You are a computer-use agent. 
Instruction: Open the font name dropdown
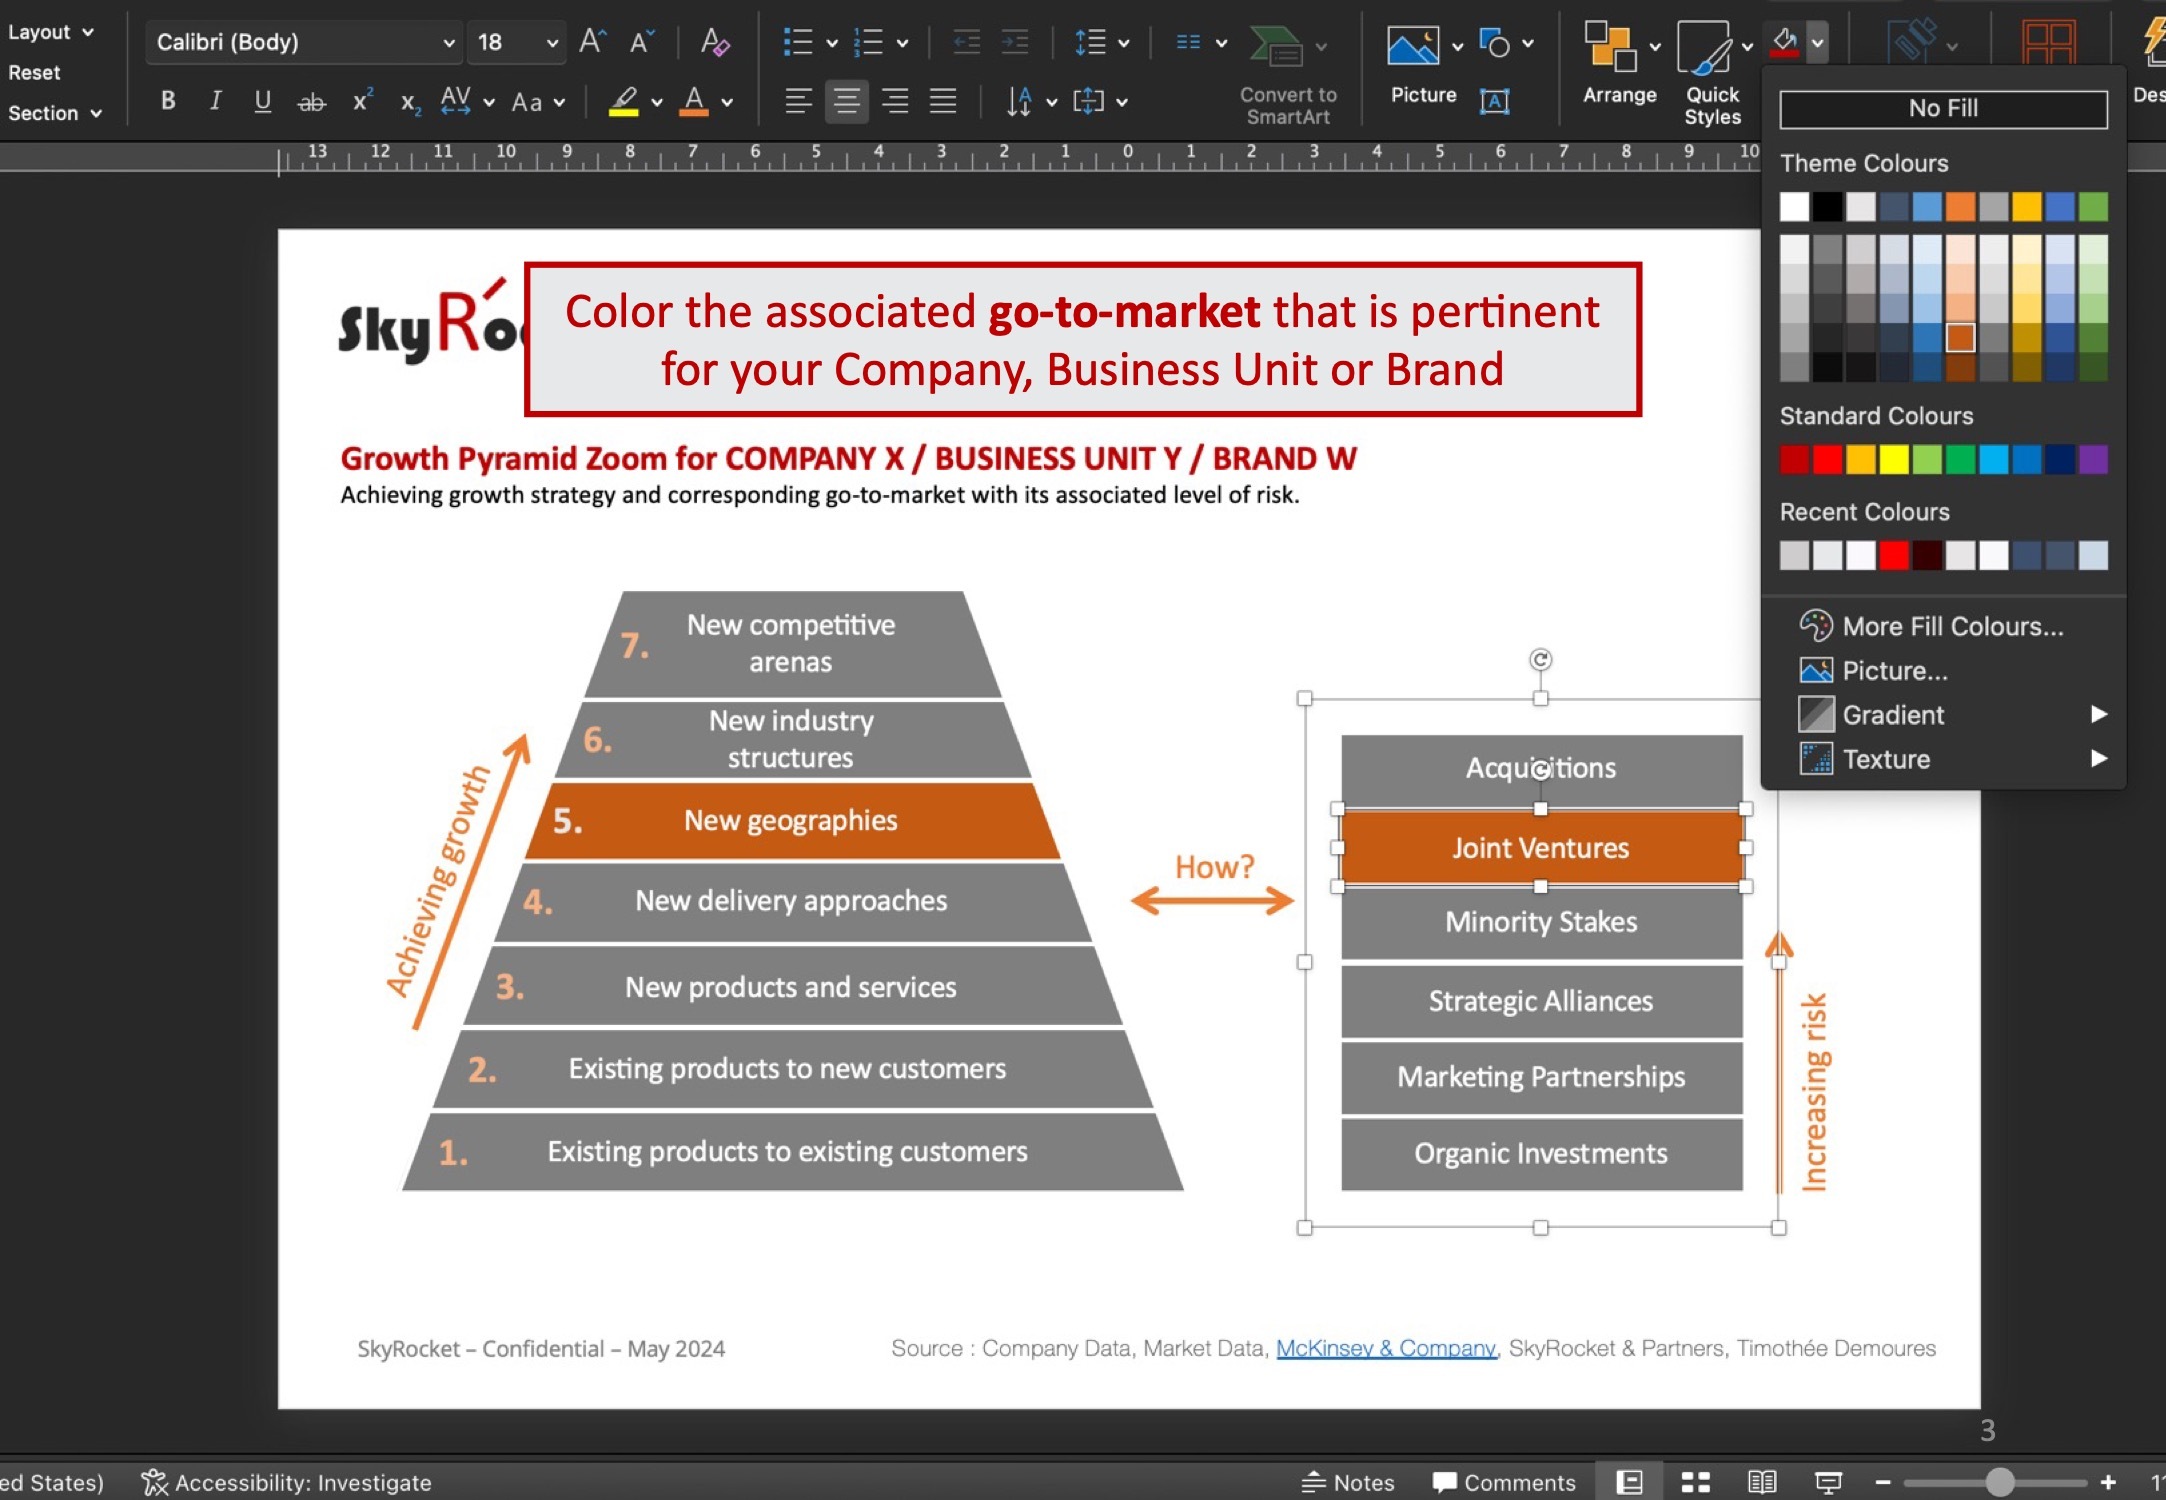[449, 43]
